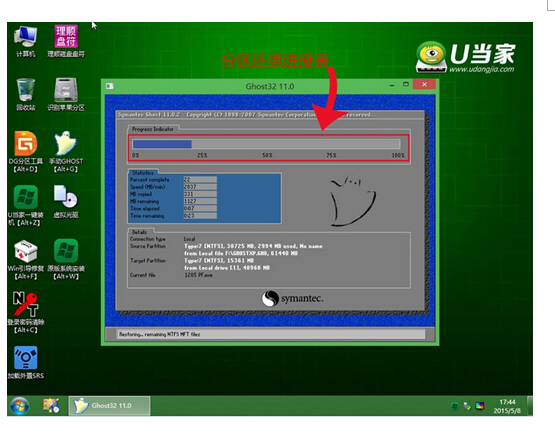Click the blue restore progress bar

coord(266,144)
